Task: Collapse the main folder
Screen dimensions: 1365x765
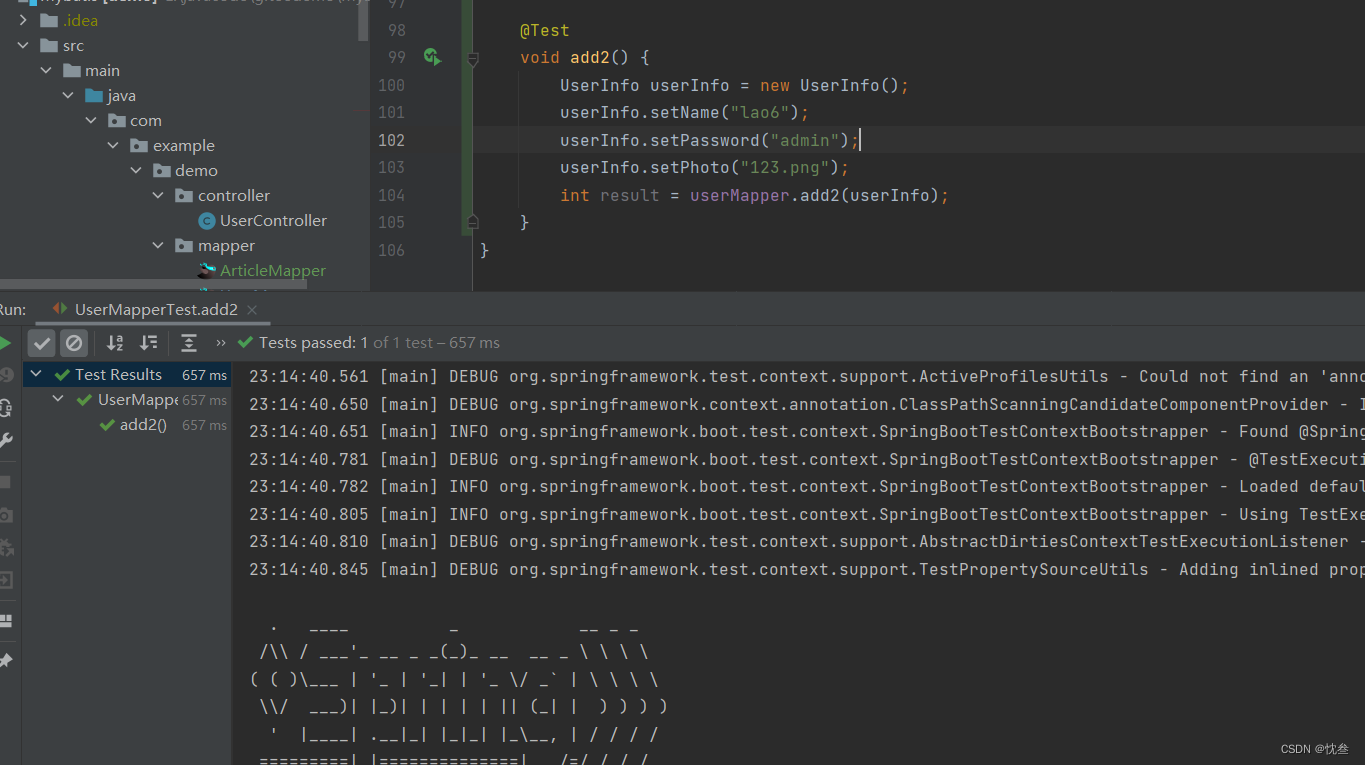Action: (46, 70)
